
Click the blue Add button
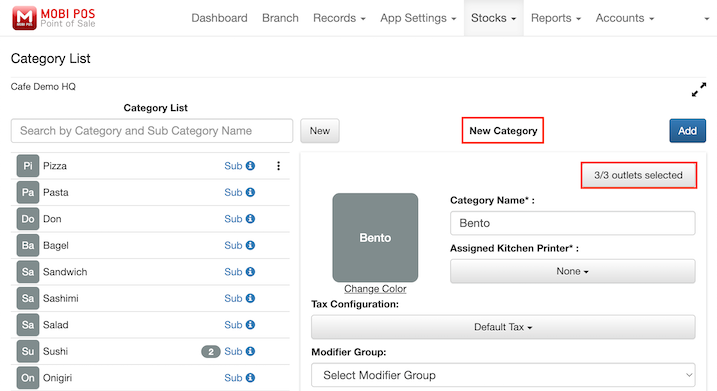[687, 131]
